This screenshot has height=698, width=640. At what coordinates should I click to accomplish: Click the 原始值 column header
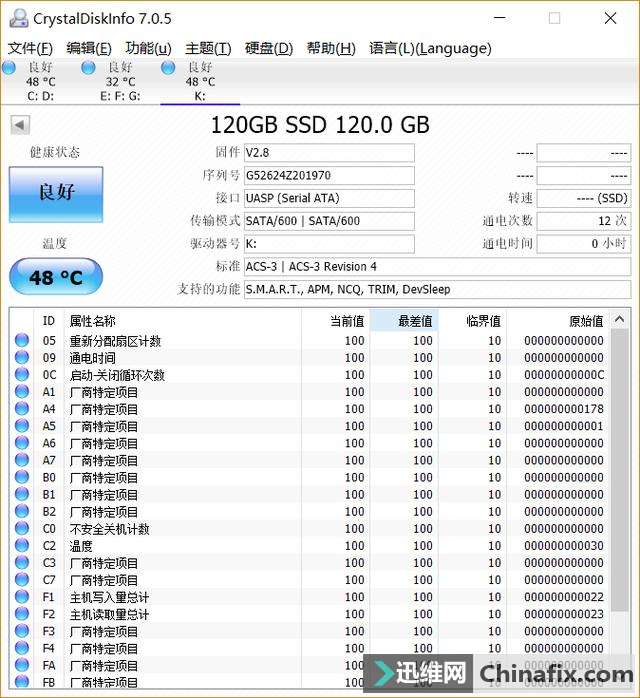point(558,321)
